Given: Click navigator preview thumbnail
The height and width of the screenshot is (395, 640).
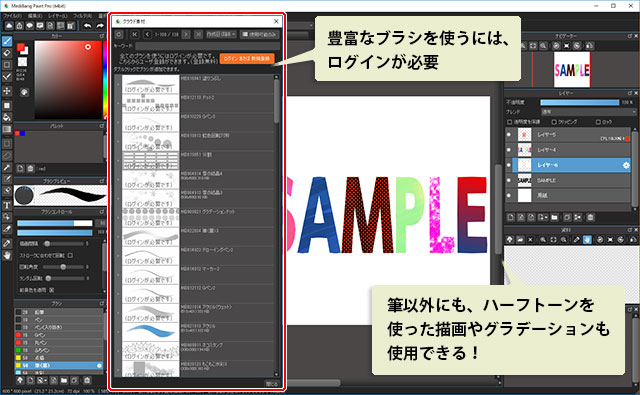Looking at the screenshot, I should [572, 69].
